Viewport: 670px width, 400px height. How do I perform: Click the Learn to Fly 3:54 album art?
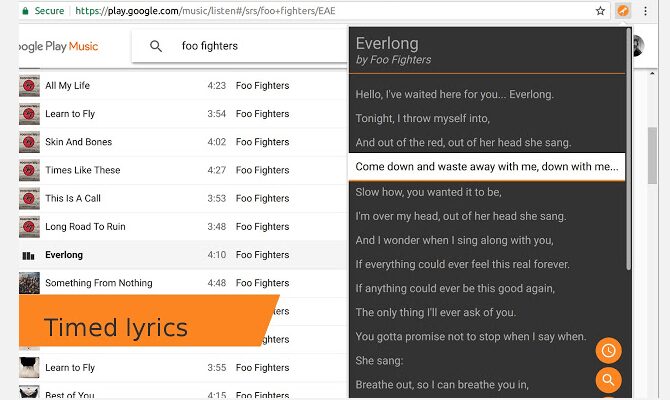click(x=29, y=114)
